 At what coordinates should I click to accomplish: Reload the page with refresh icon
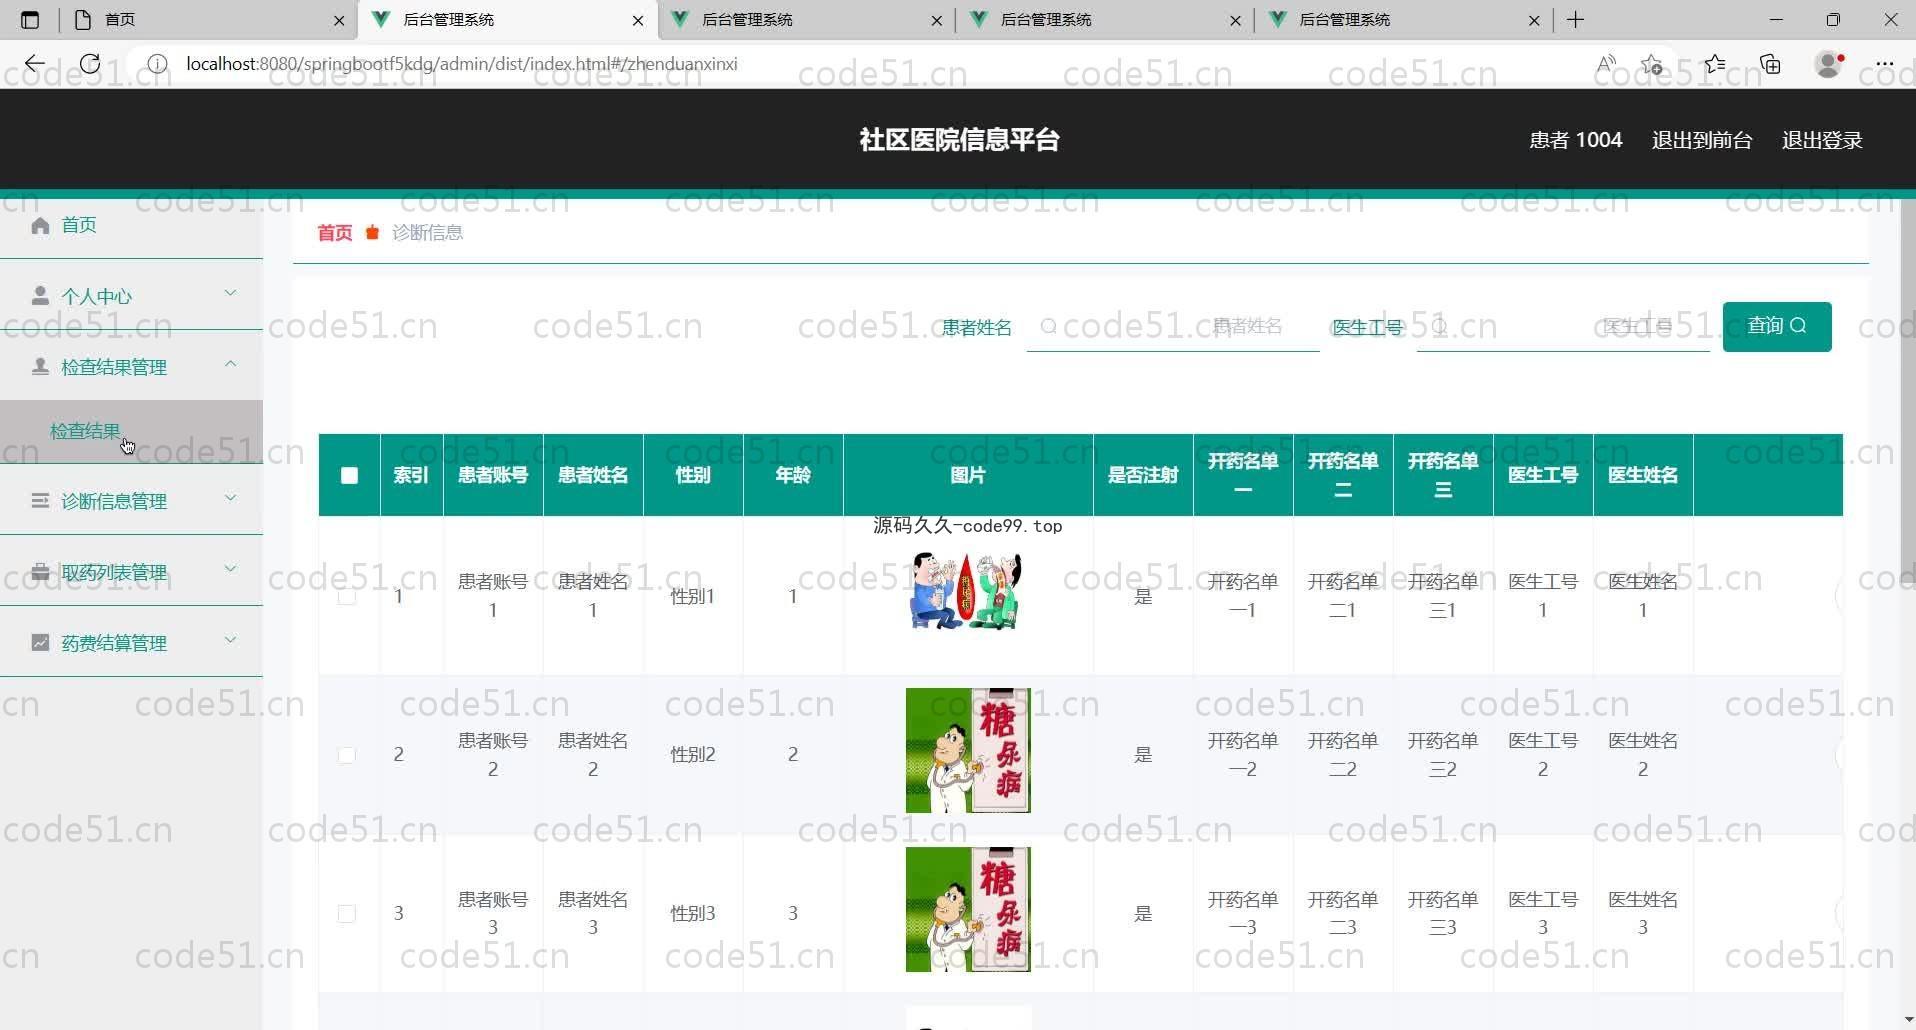click(x=90, y=64)
